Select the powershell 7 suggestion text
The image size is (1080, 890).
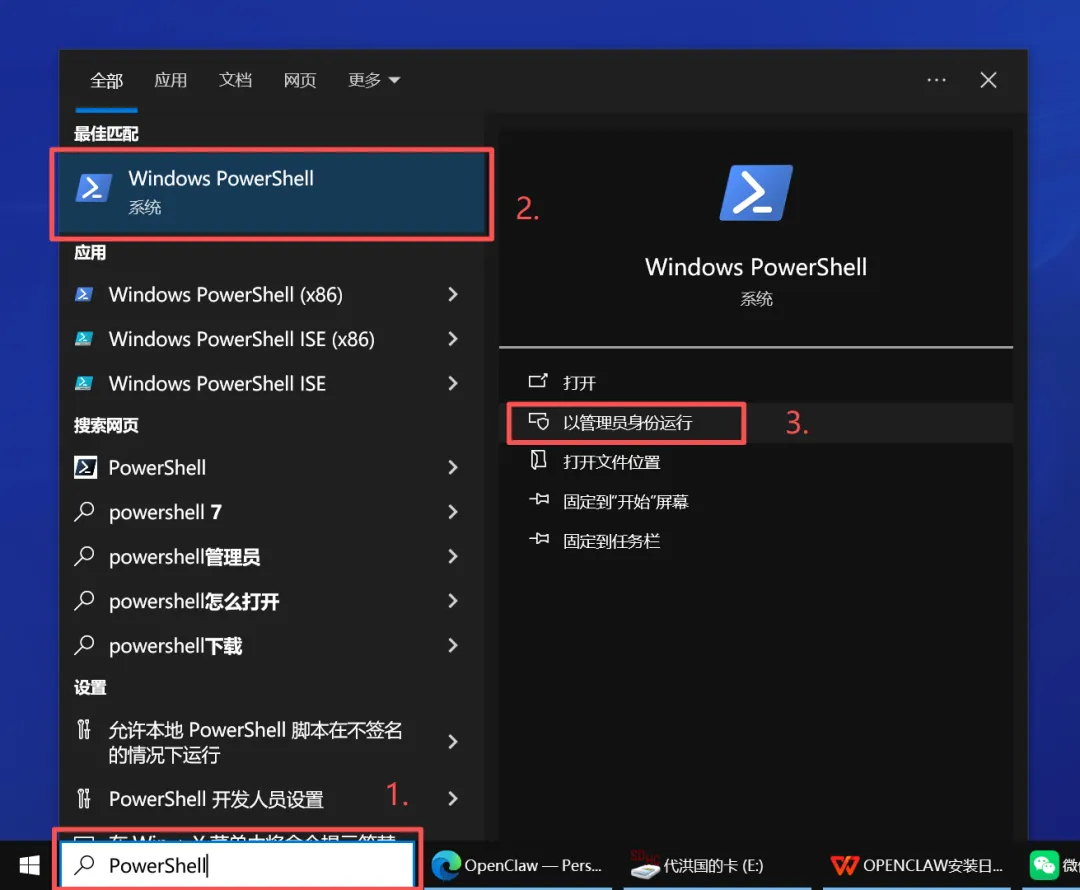pyautogui.click(x=165, y=512)
